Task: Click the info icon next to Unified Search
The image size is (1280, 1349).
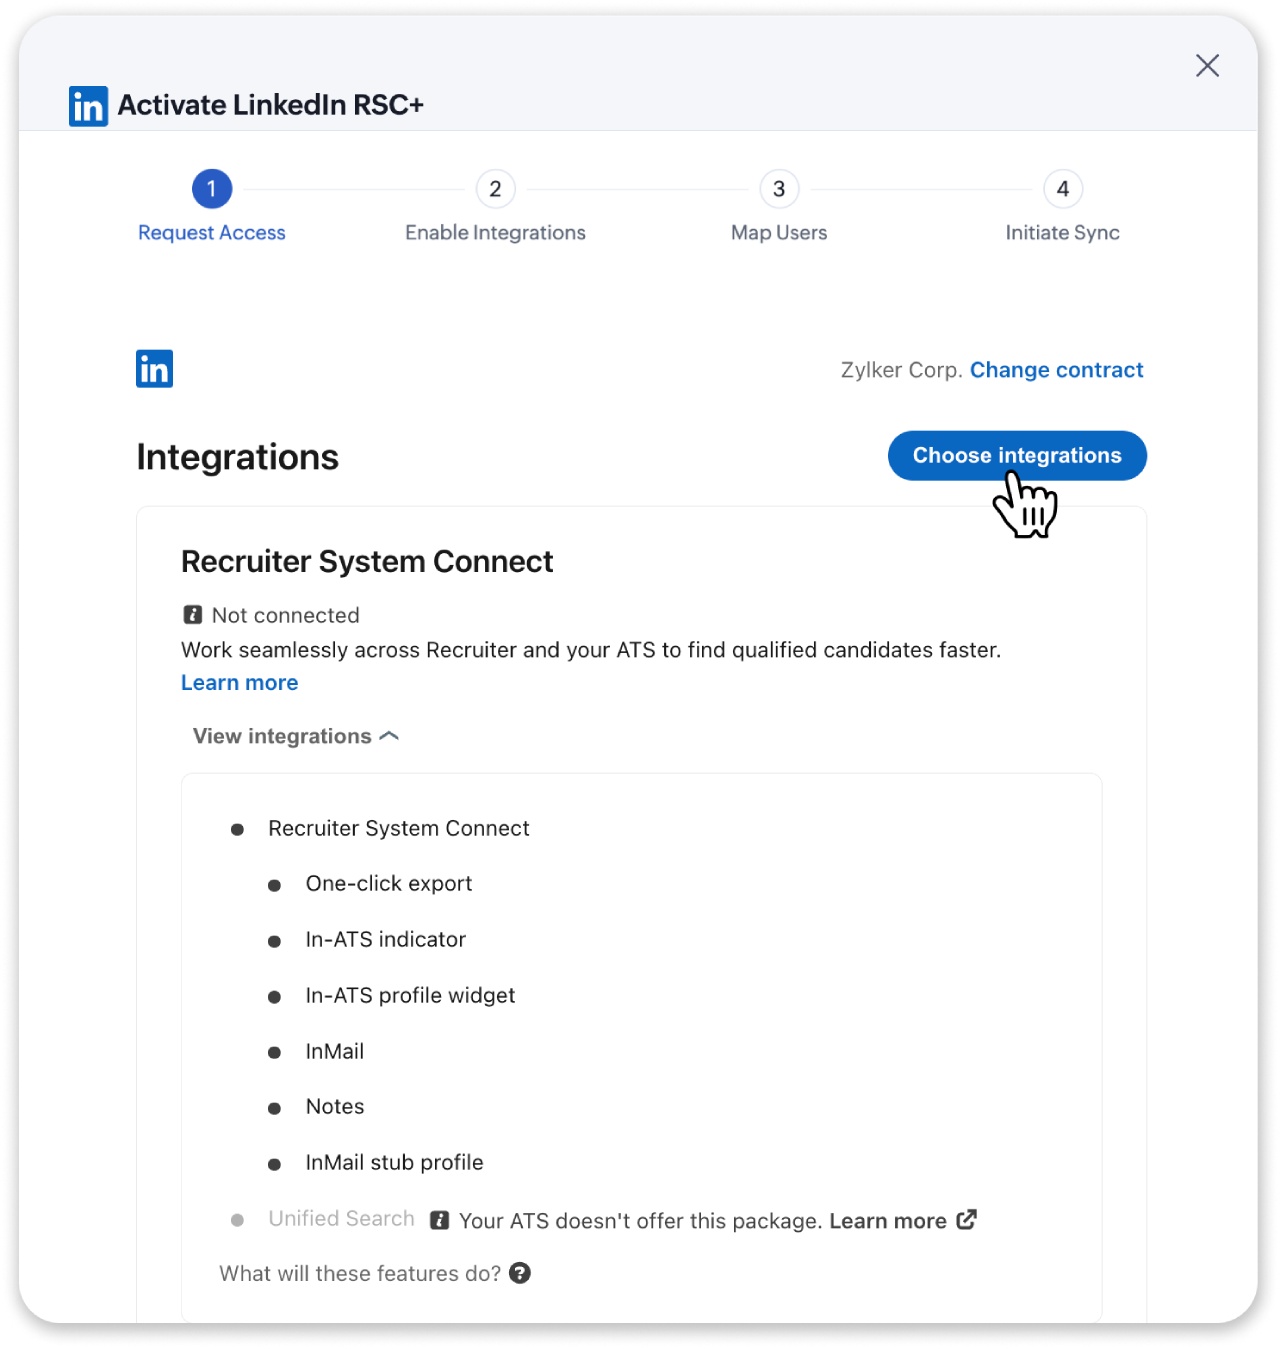Action: tap(439, 1220)
